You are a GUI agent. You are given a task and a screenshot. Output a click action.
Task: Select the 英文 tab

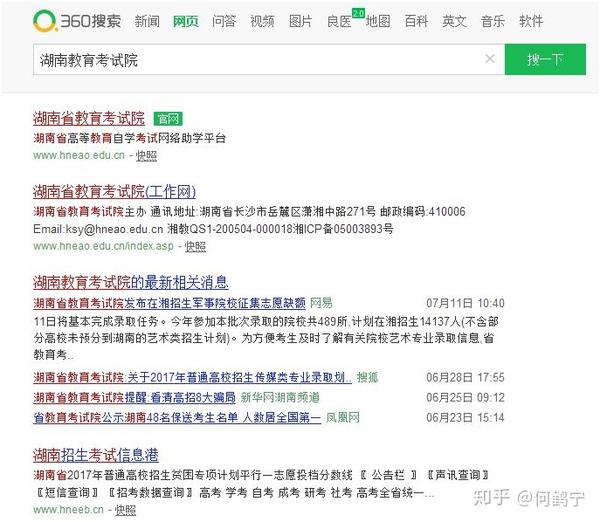tap(454, 21)
